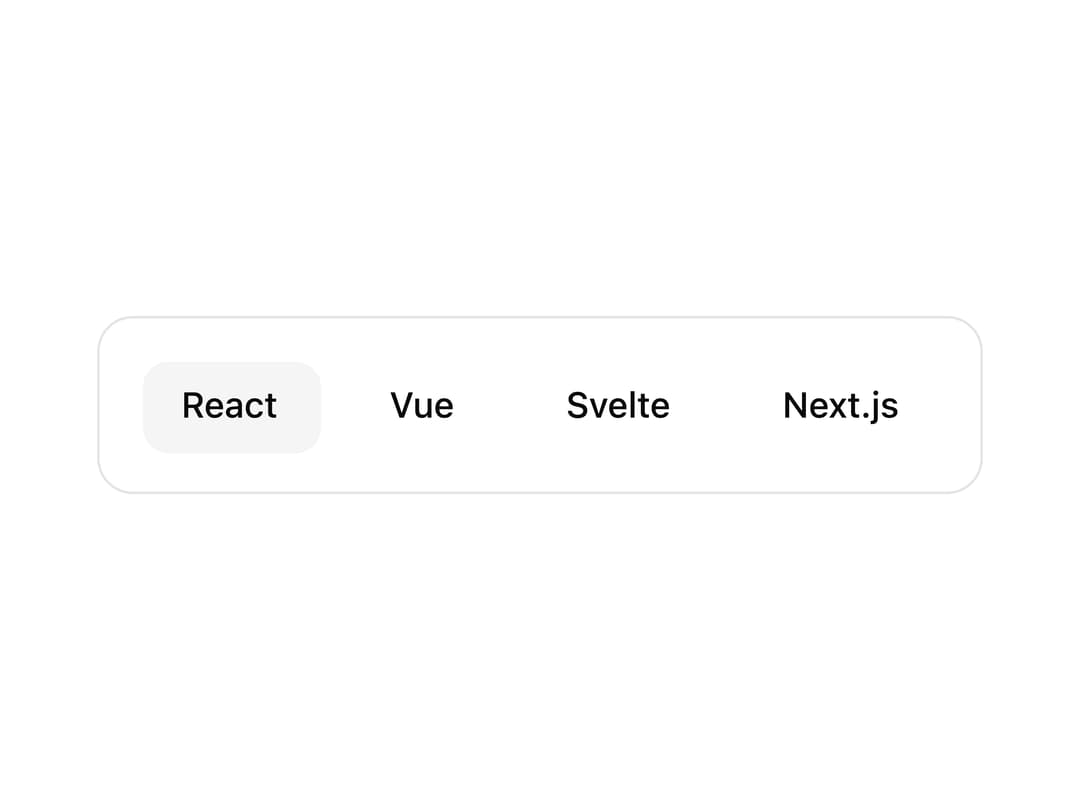Show Svelte framework content
The image size is (1080, 810).
point(618,407)
